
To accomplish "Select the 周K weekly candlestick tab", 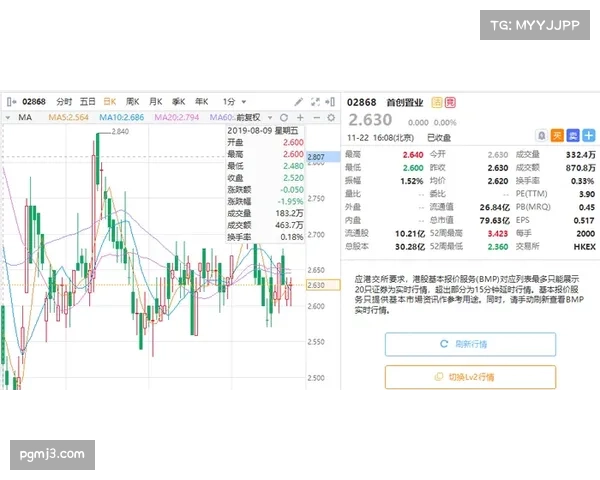I will [132, 102].
